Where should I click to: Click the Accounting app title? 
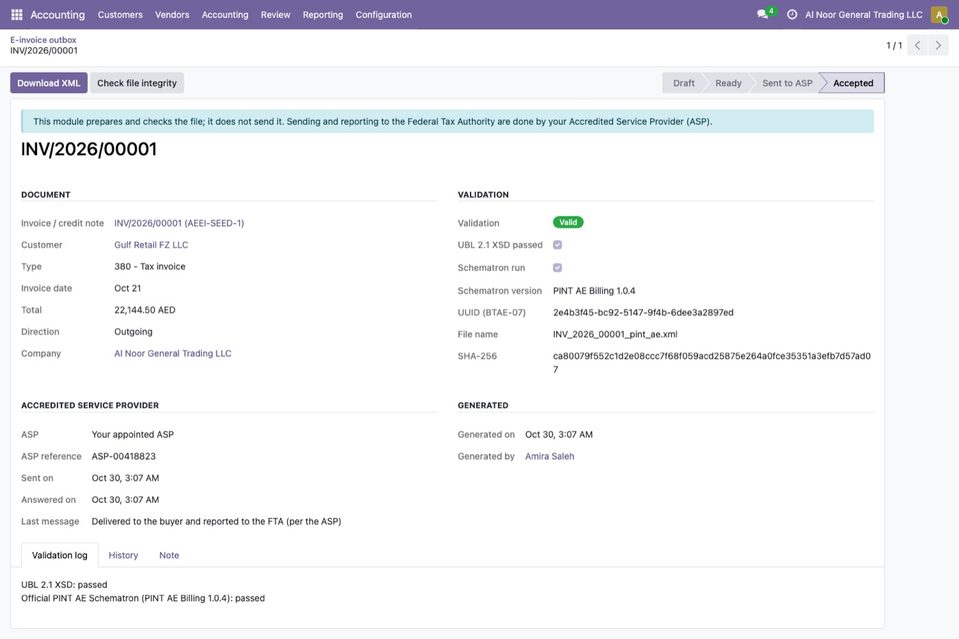[57, 15]
